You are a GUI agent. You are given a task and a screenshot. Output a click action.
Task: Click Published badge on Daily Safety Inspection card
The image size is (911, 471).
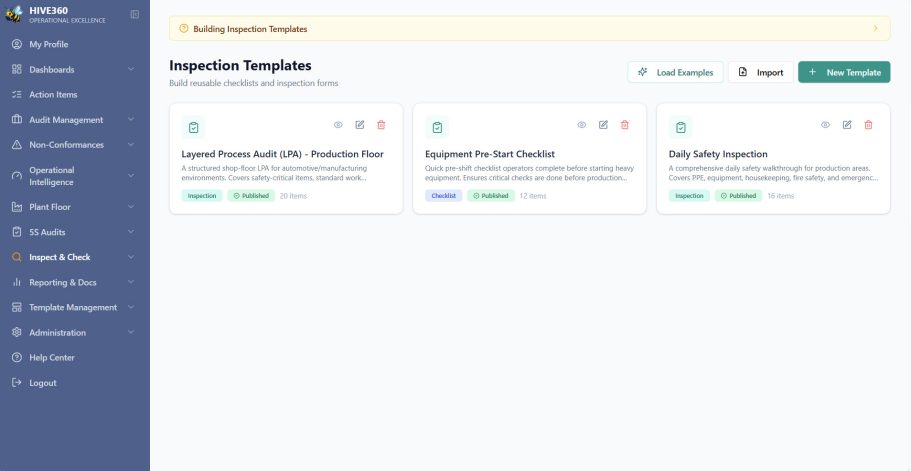(x=738, y=196)
